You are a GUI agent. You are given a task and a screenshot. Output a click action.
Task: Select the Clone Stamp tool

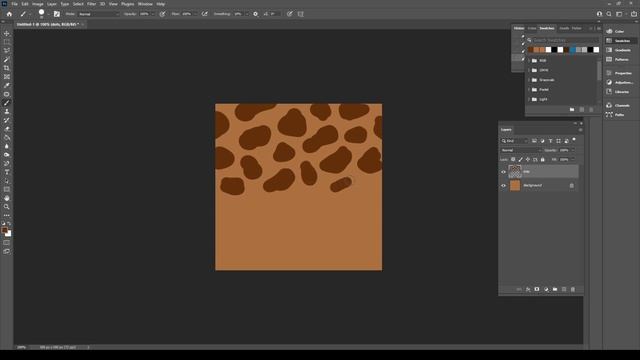7,111
